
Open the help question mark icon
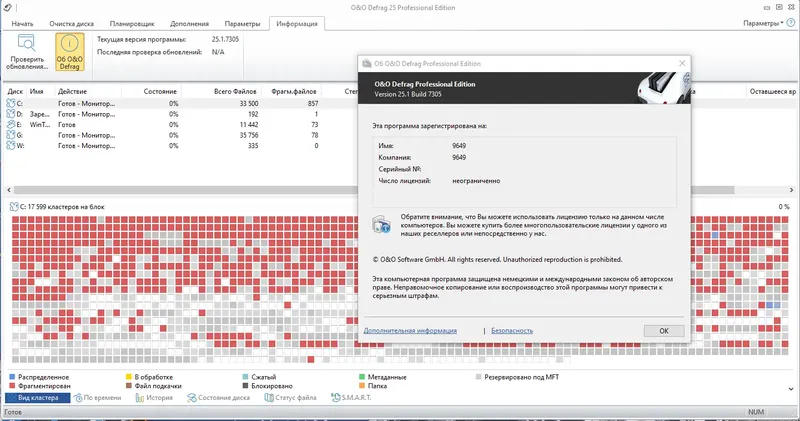point(791,23)
